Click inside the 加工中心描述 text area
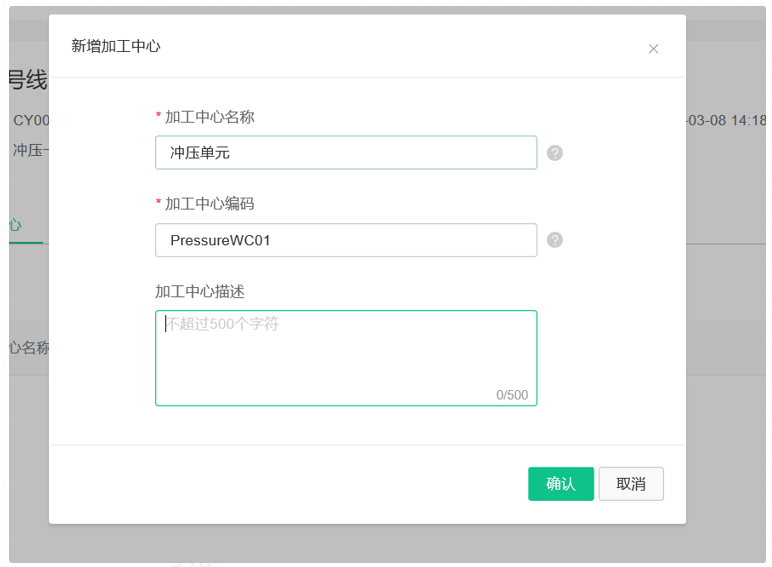The height and width of the screenshot is (567, 772). pyautogui.click(x=346, y=358)
